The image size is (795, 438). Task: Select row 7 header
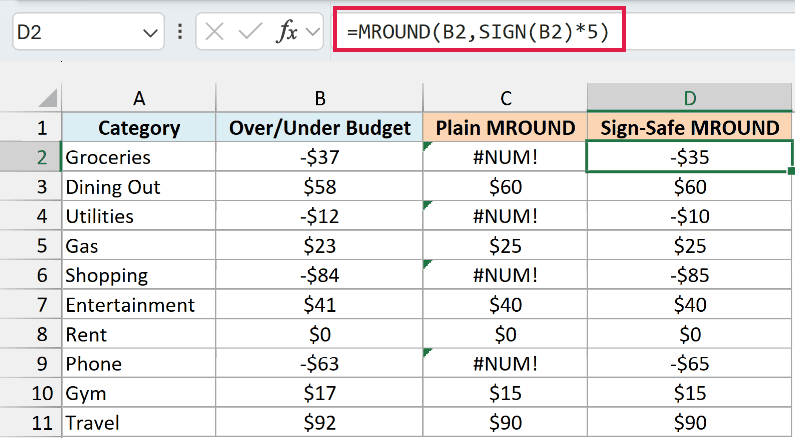click(x=30, y=305)
